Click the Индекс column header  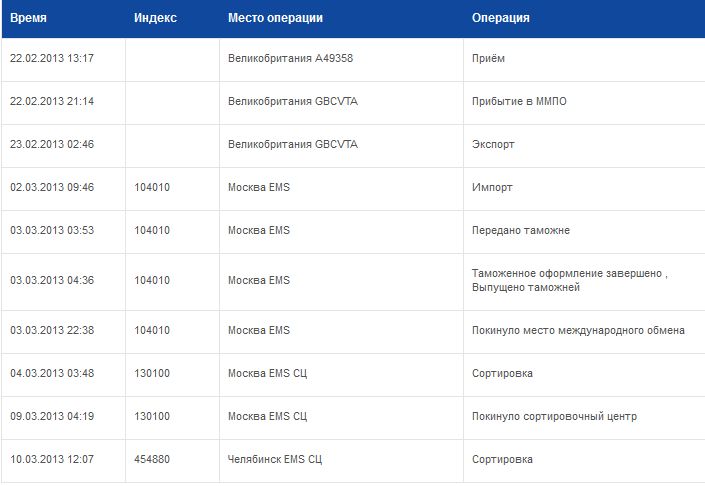(x=155, y=18)
